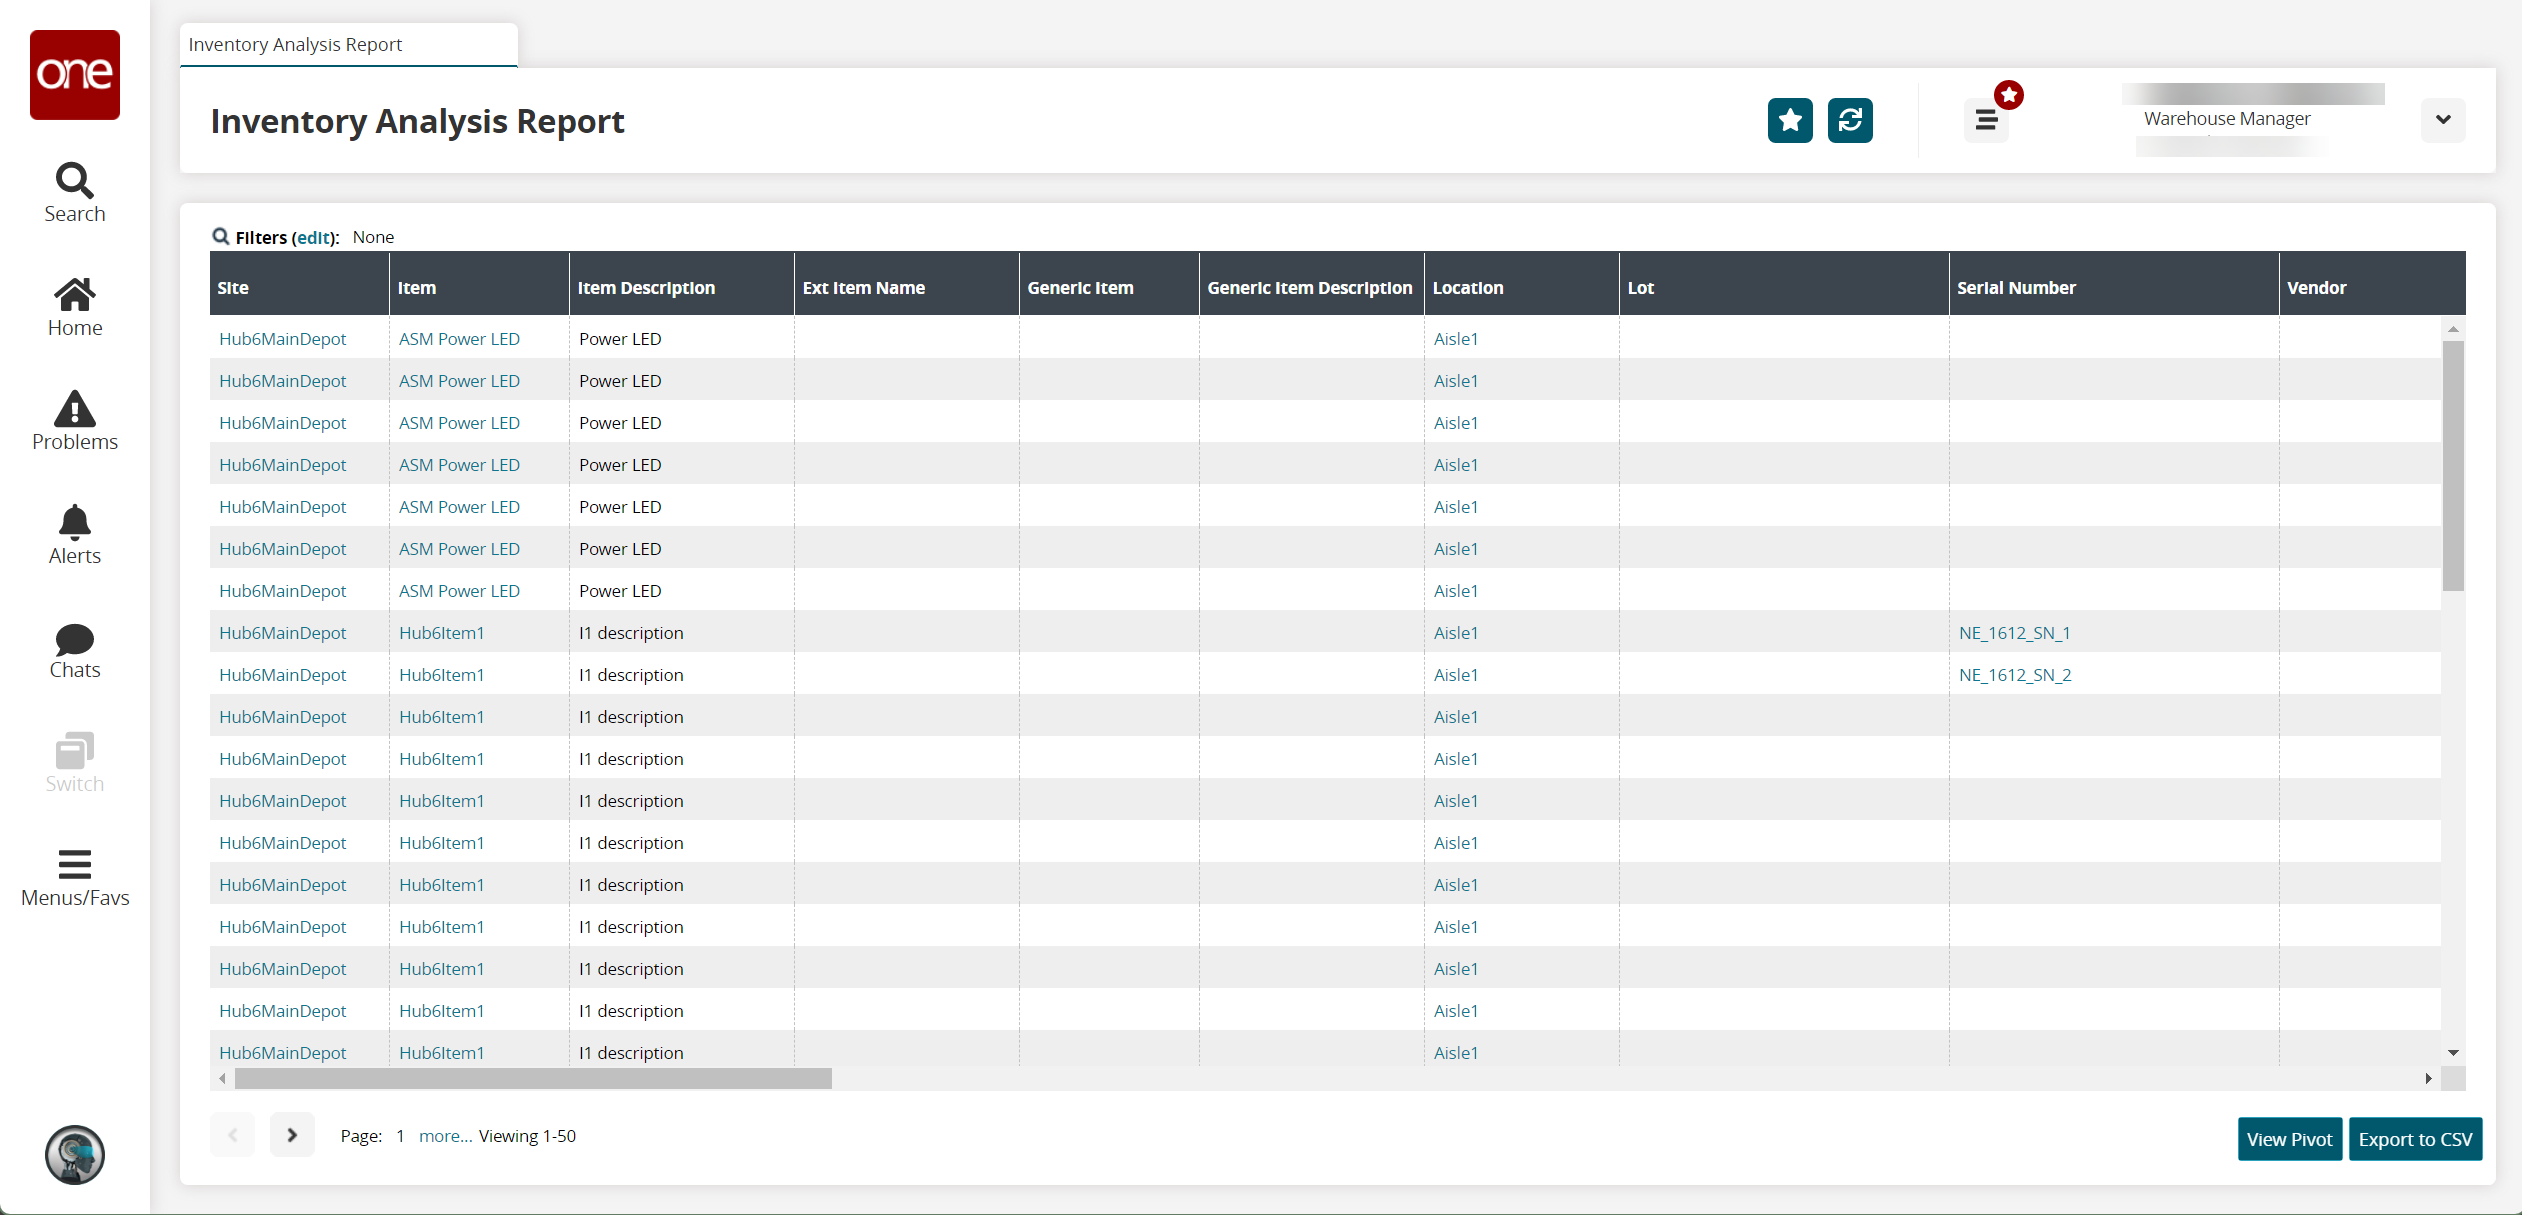The width and height of the screenshot is (2522, 1215).
Task: Click the Hub6MainDepot site link
Action: [x=281, y=338]
